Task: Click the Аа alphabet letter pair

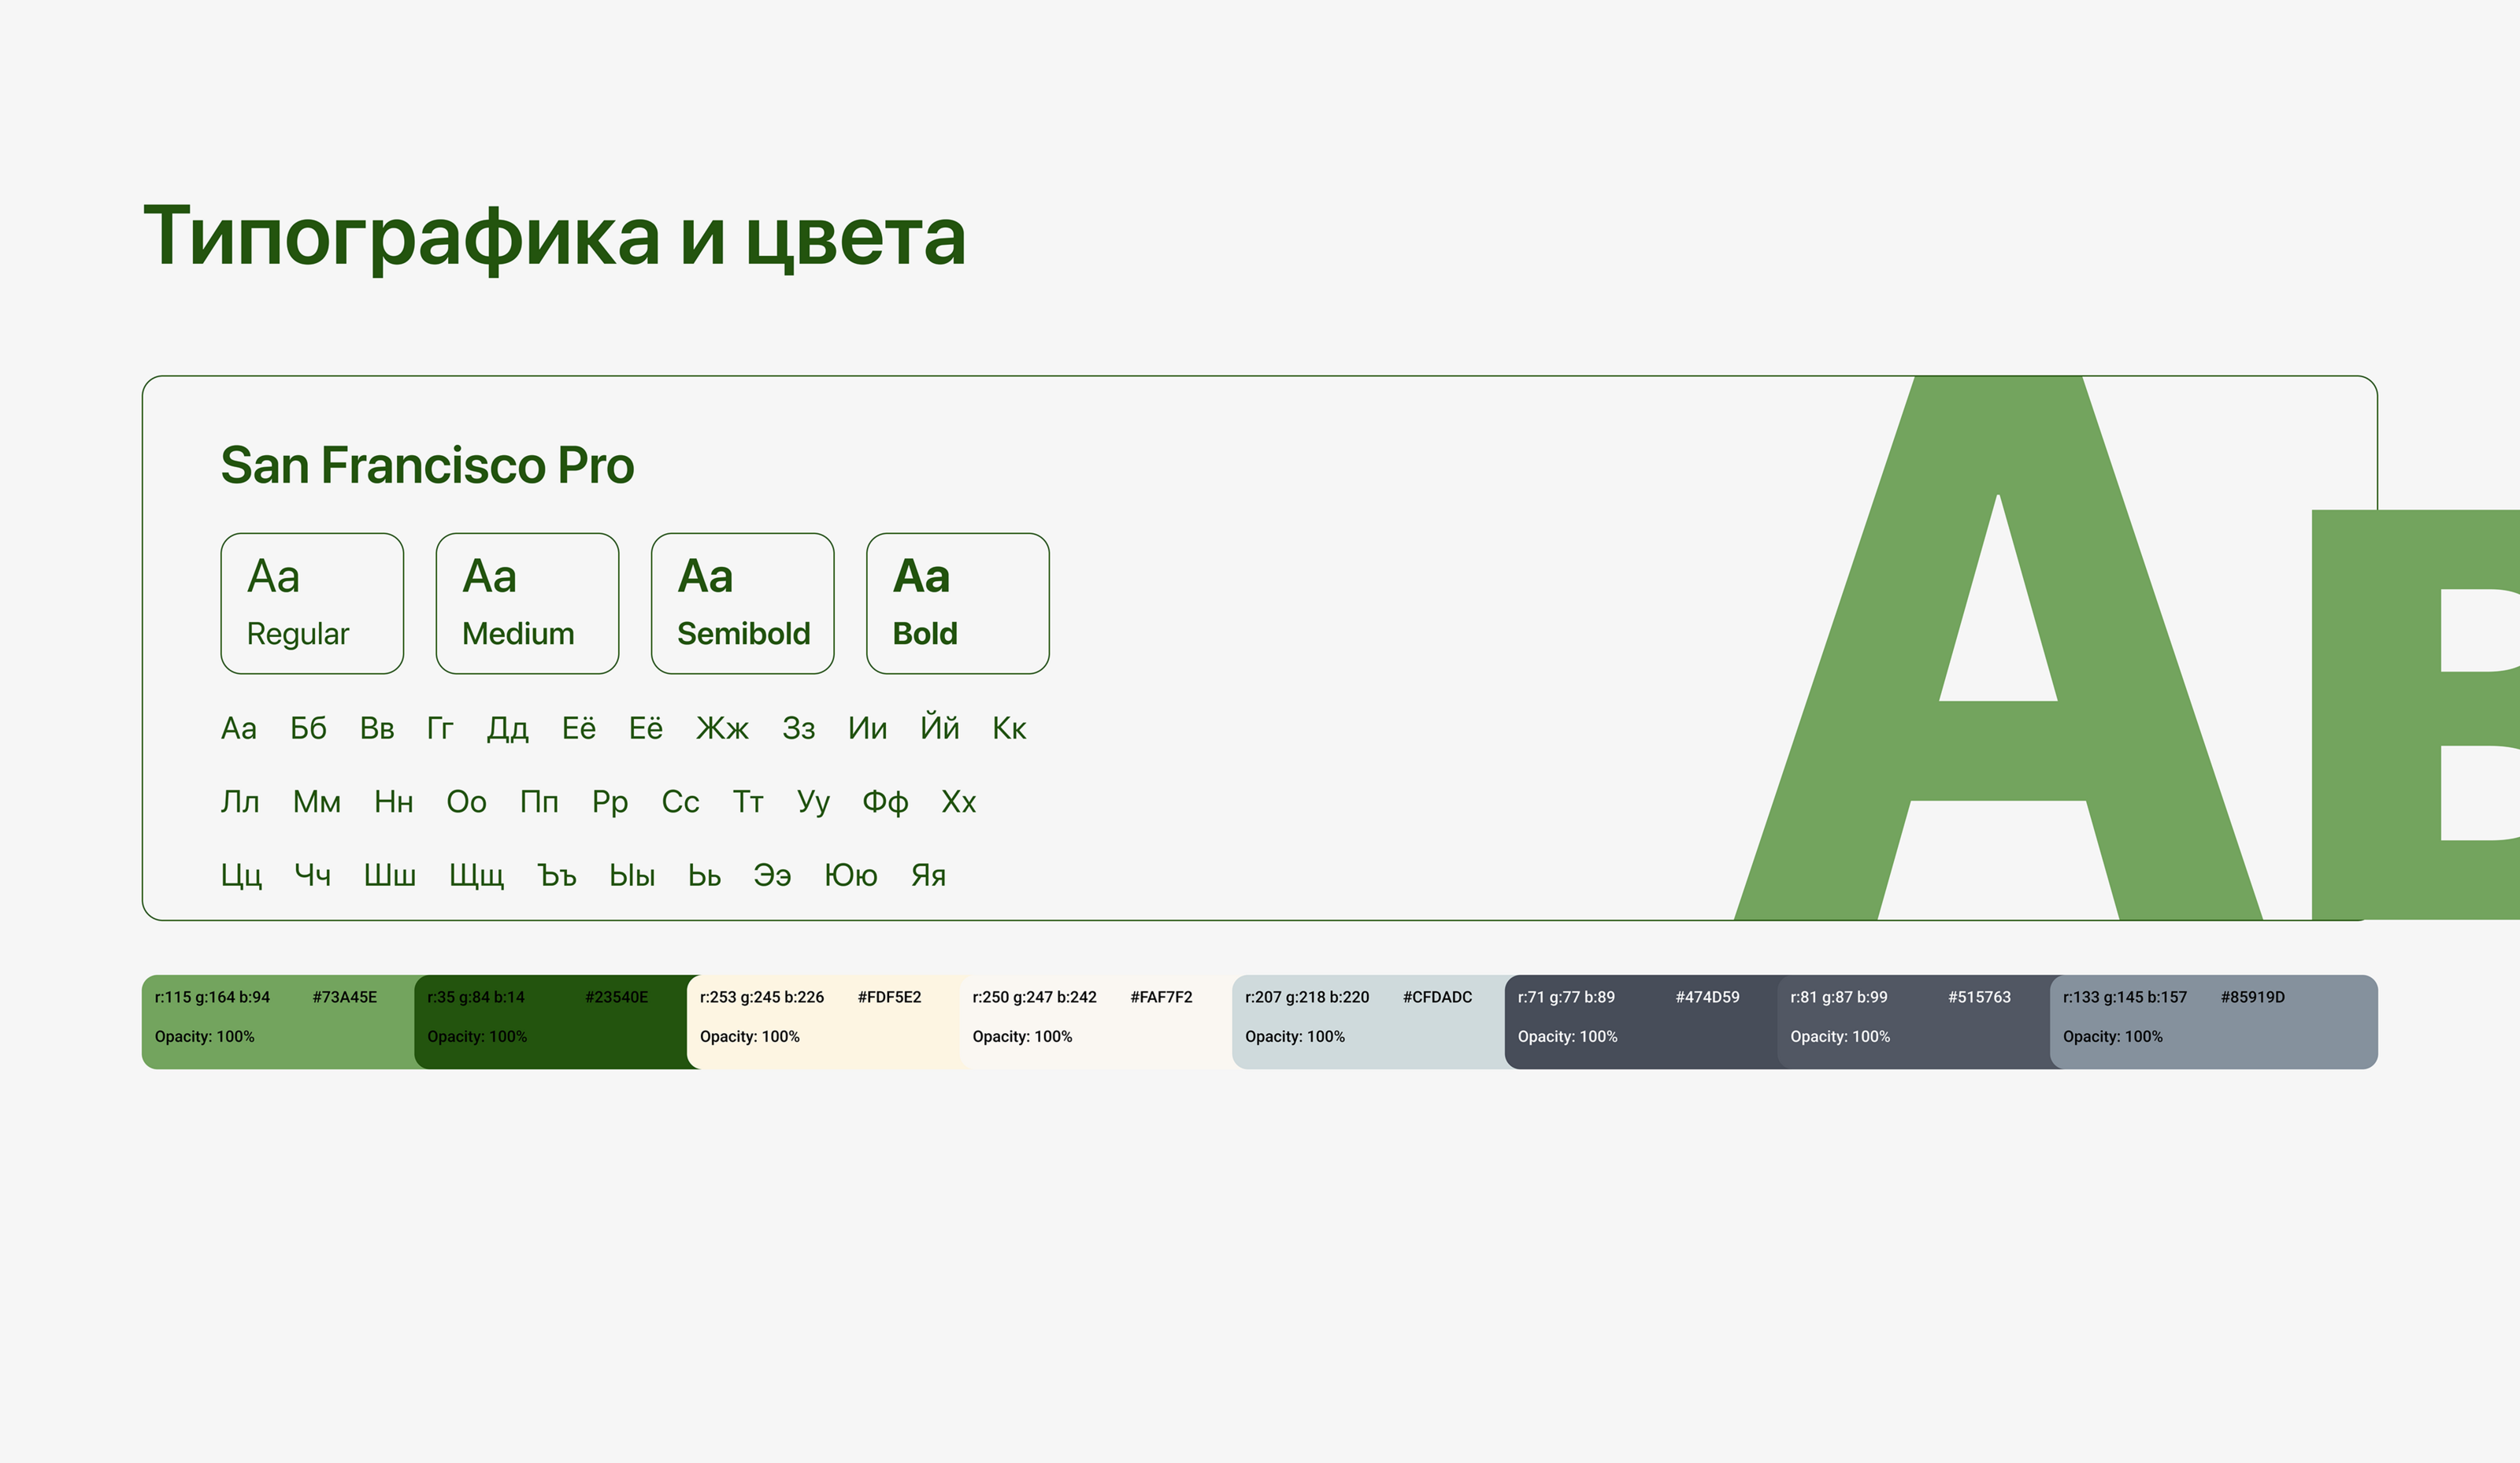Action: 238,728
